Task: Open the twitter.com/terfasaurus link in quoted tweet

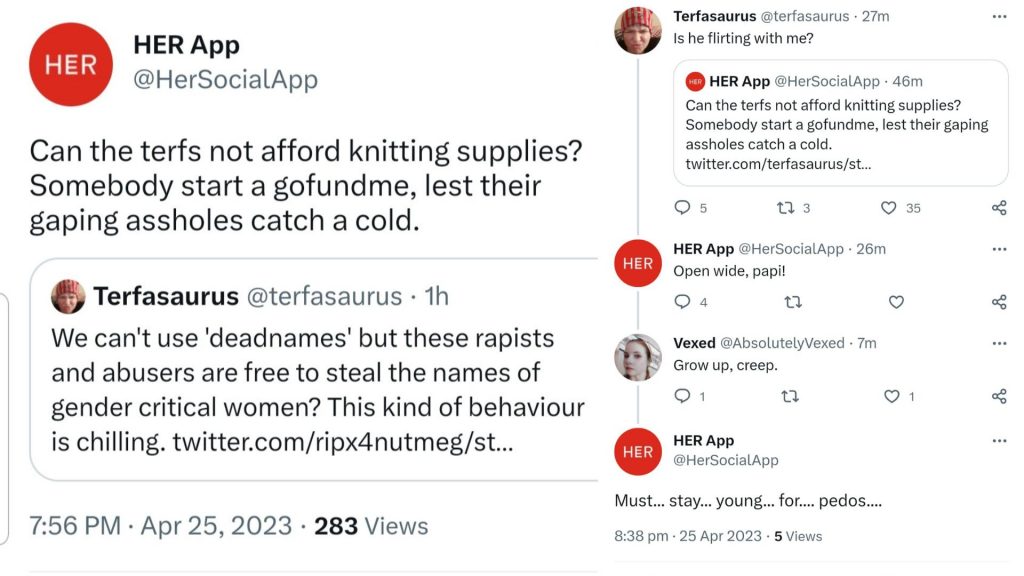Action: [x=778, y=164]
